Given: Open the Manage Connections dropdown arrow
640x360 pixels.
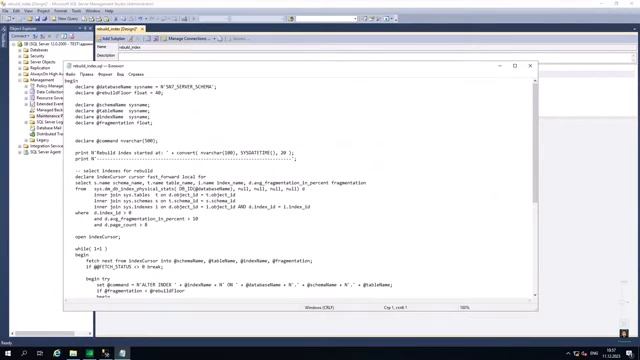Looking at the screenshot, I should (x=214, y=38).
